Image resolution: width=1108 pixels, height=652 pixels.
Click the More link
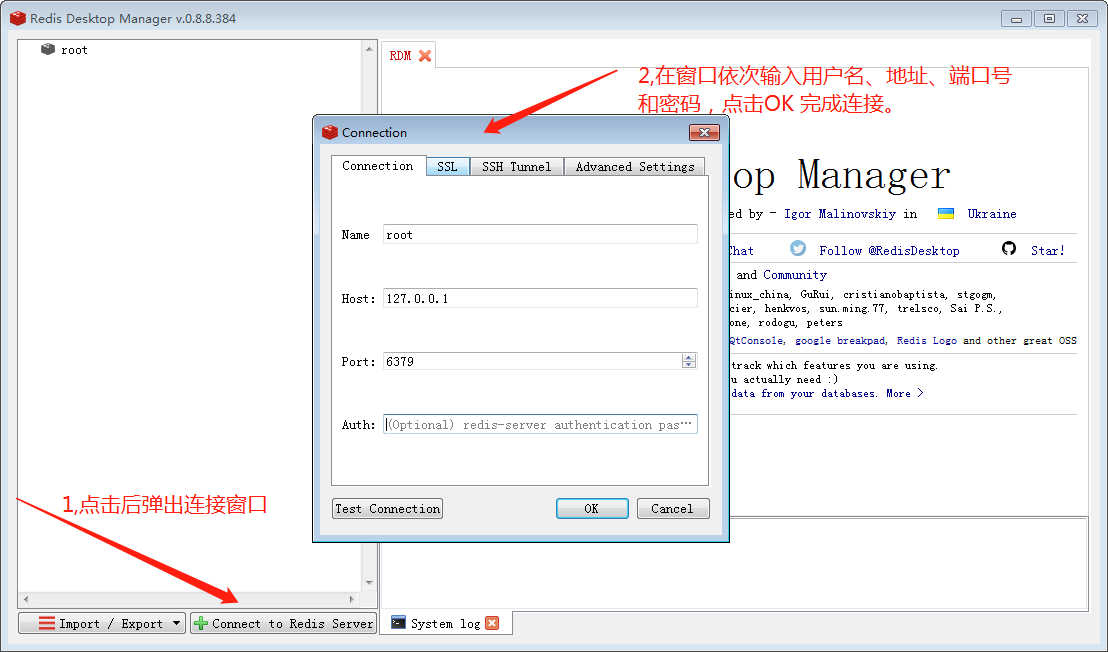pyautogui.click(x=904, y=393)
